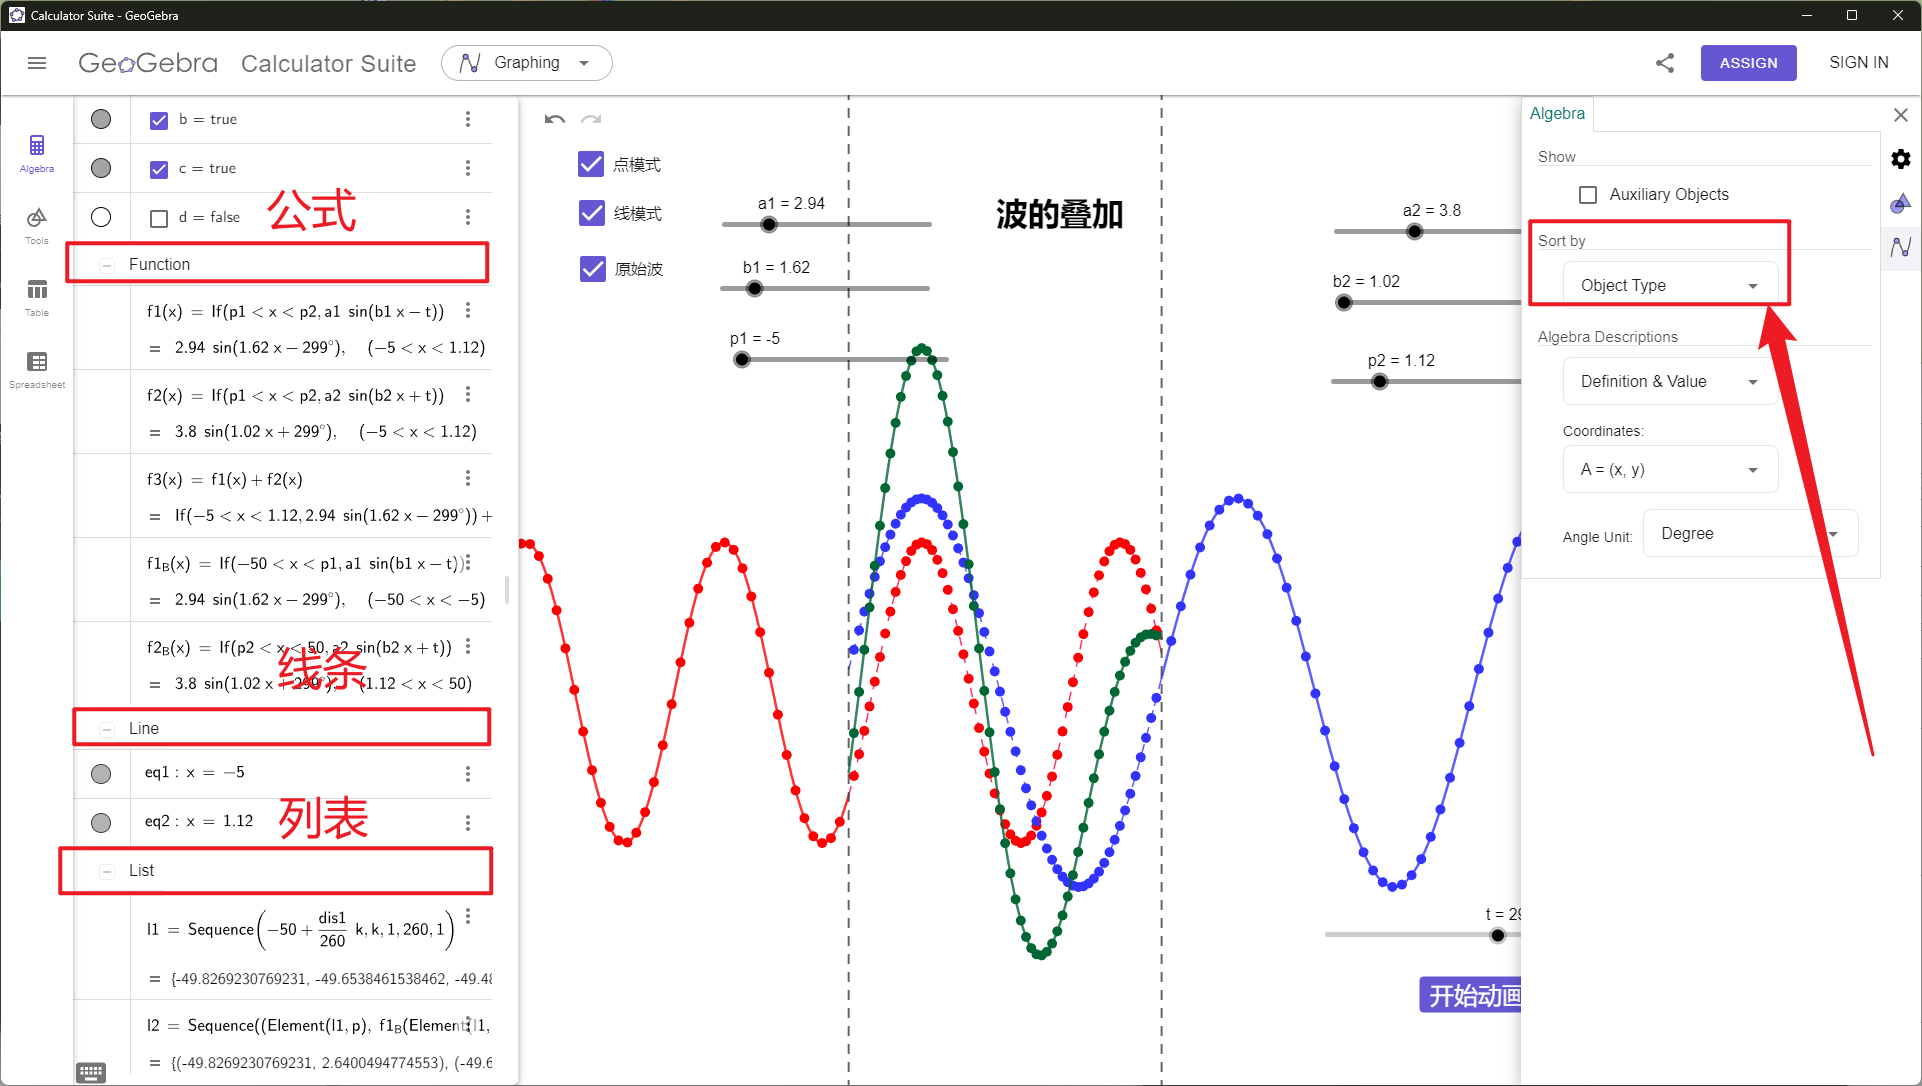Click the share icon
The height and width of the screenshot is (1086, 1922).
click(1665, 63)
